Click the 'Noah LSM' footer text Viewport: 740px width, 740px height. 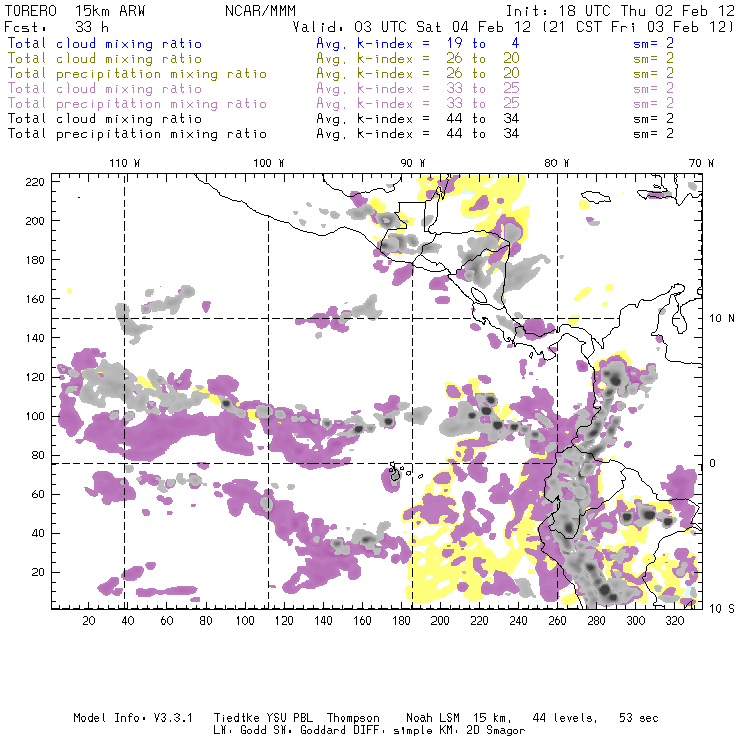coord(433,718)
